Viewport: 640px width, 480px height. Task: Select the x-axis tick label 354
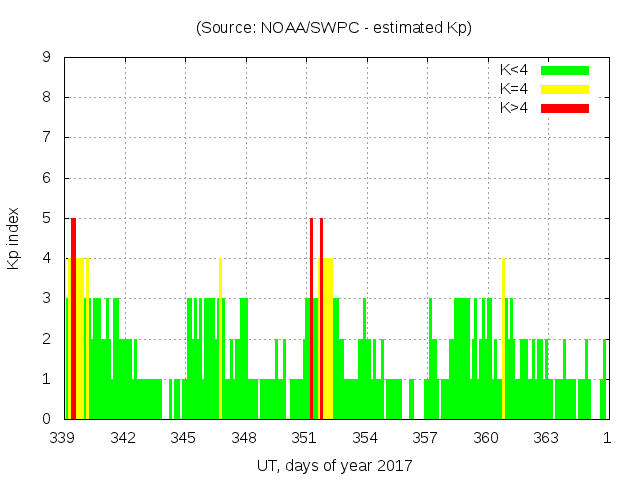[365, 438]
